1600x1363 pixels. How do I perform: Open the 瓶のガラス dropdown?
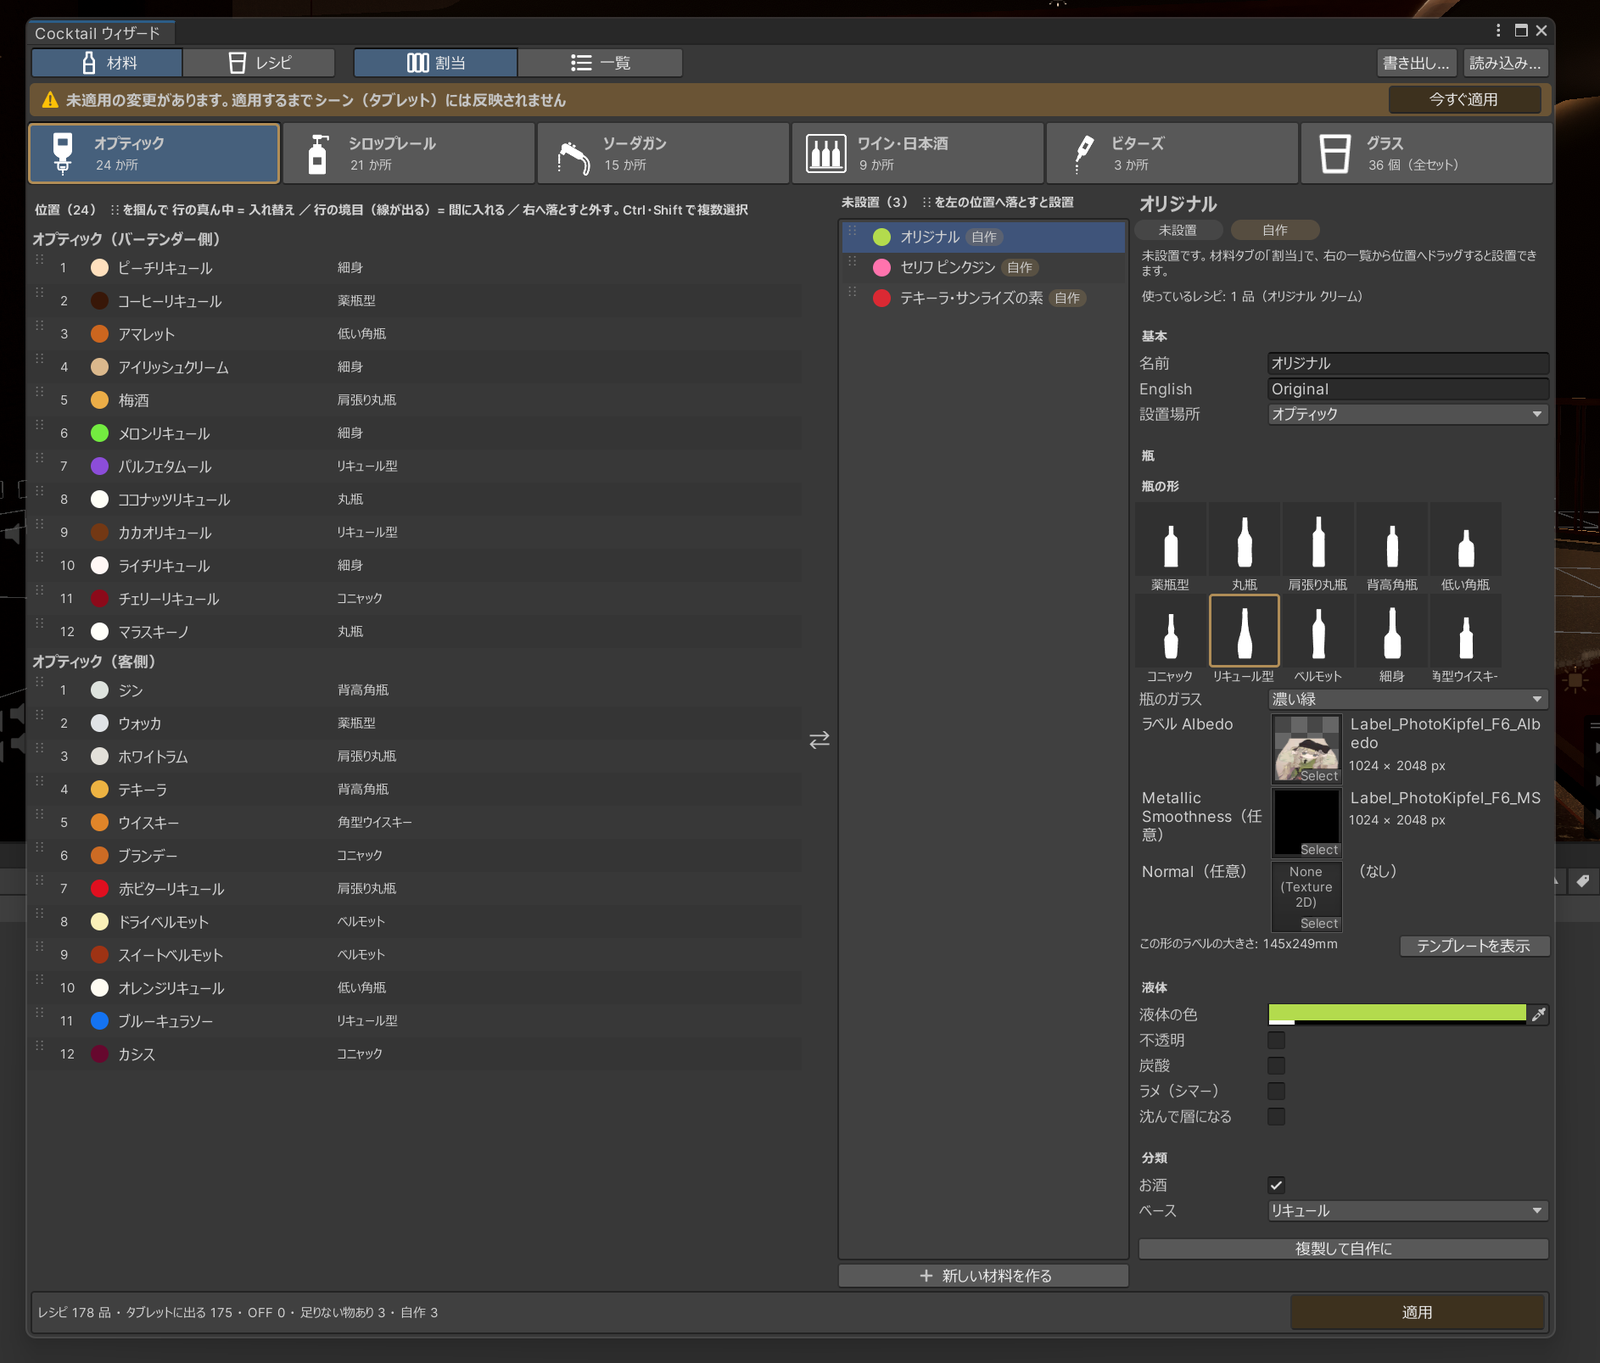[1408, 699]
